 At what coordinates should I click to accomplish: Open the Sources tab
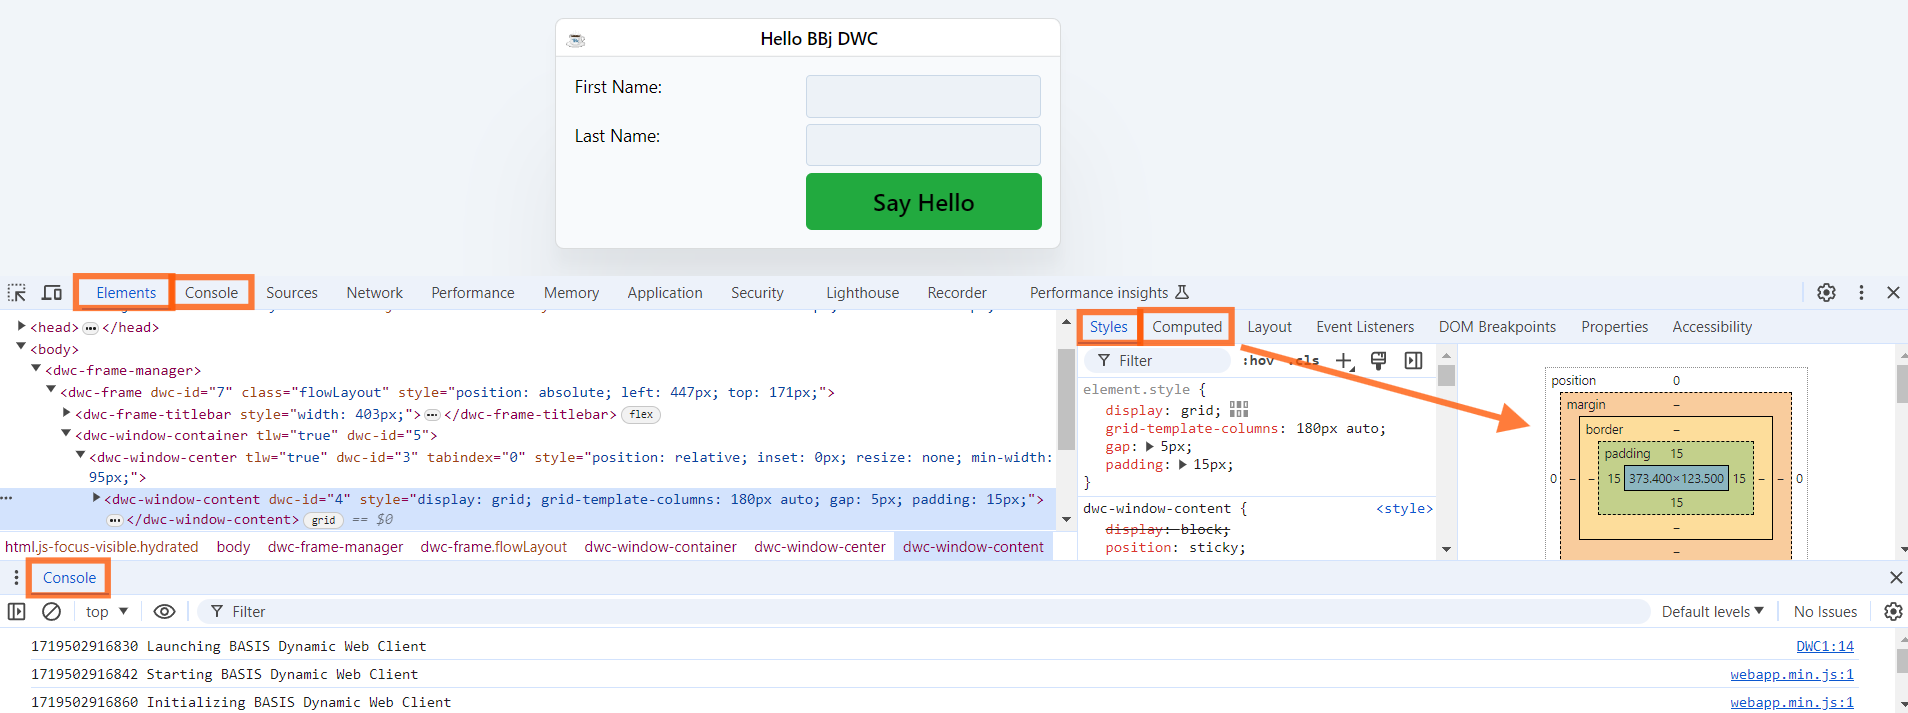[292, 292]
